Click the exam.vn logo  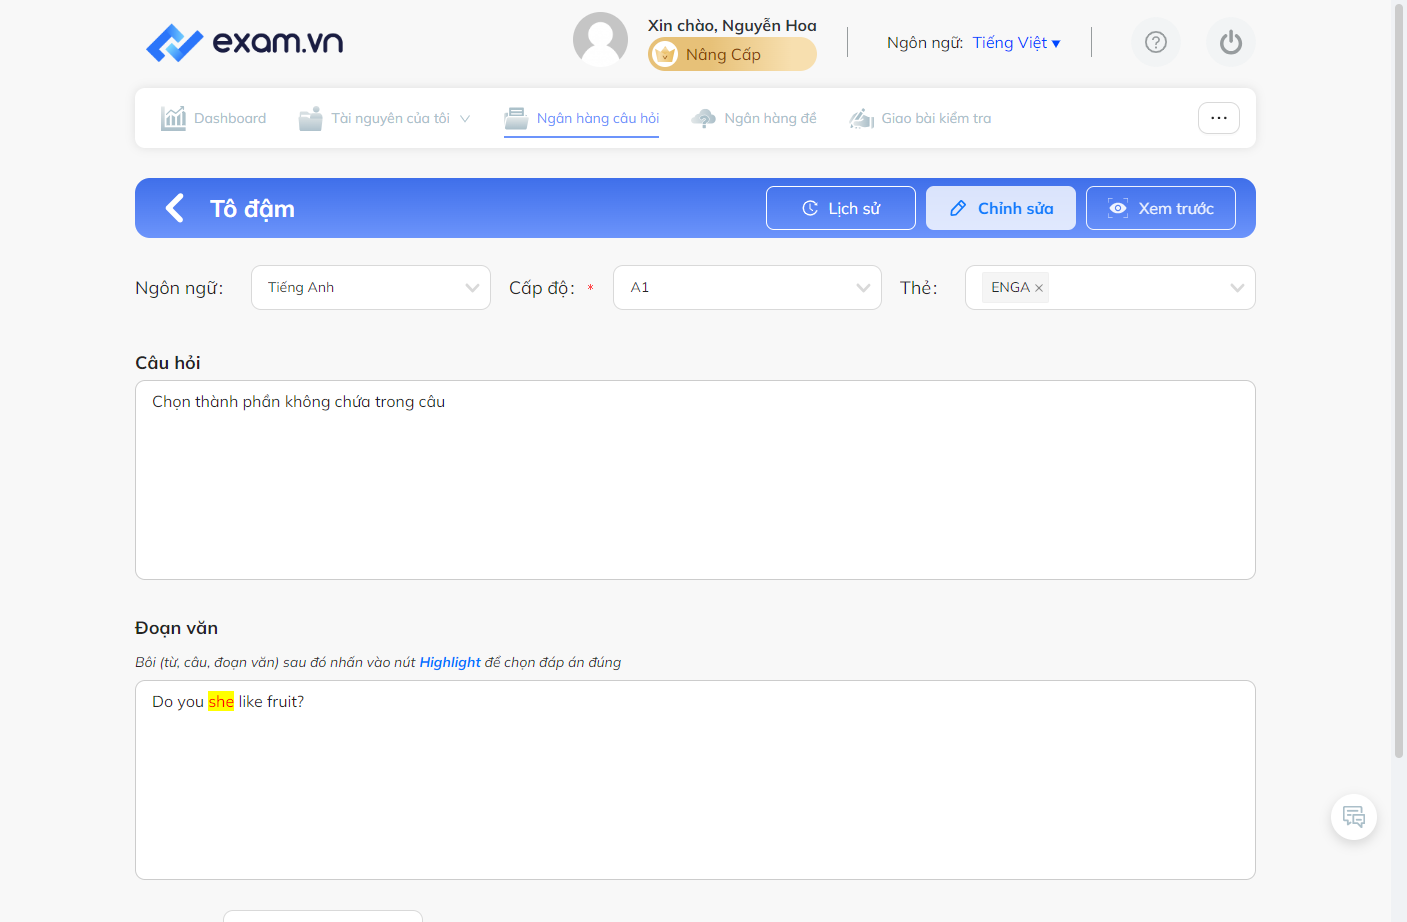245,42
